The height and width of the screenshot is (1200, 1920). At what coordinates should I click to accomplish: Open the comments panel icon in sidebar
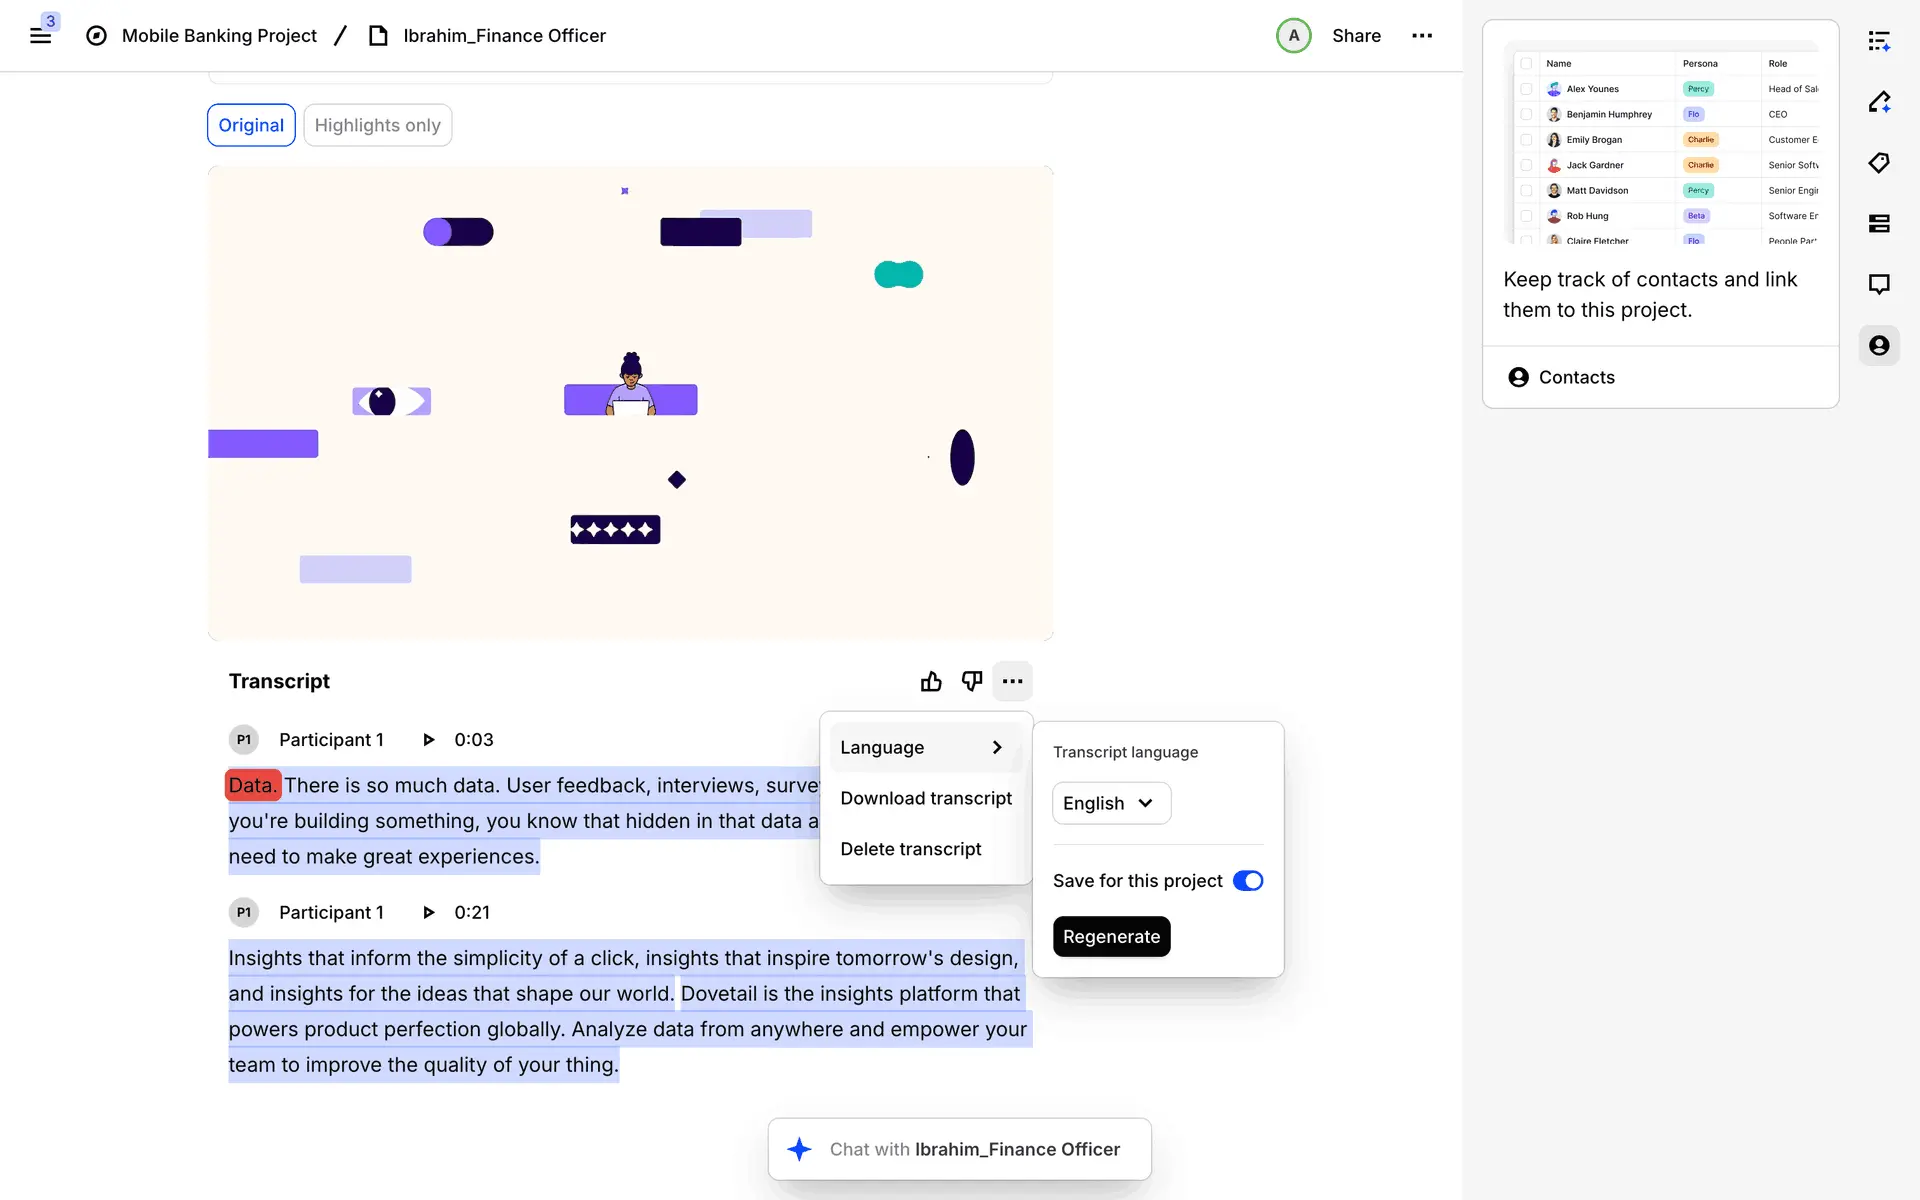point(1879,285)
